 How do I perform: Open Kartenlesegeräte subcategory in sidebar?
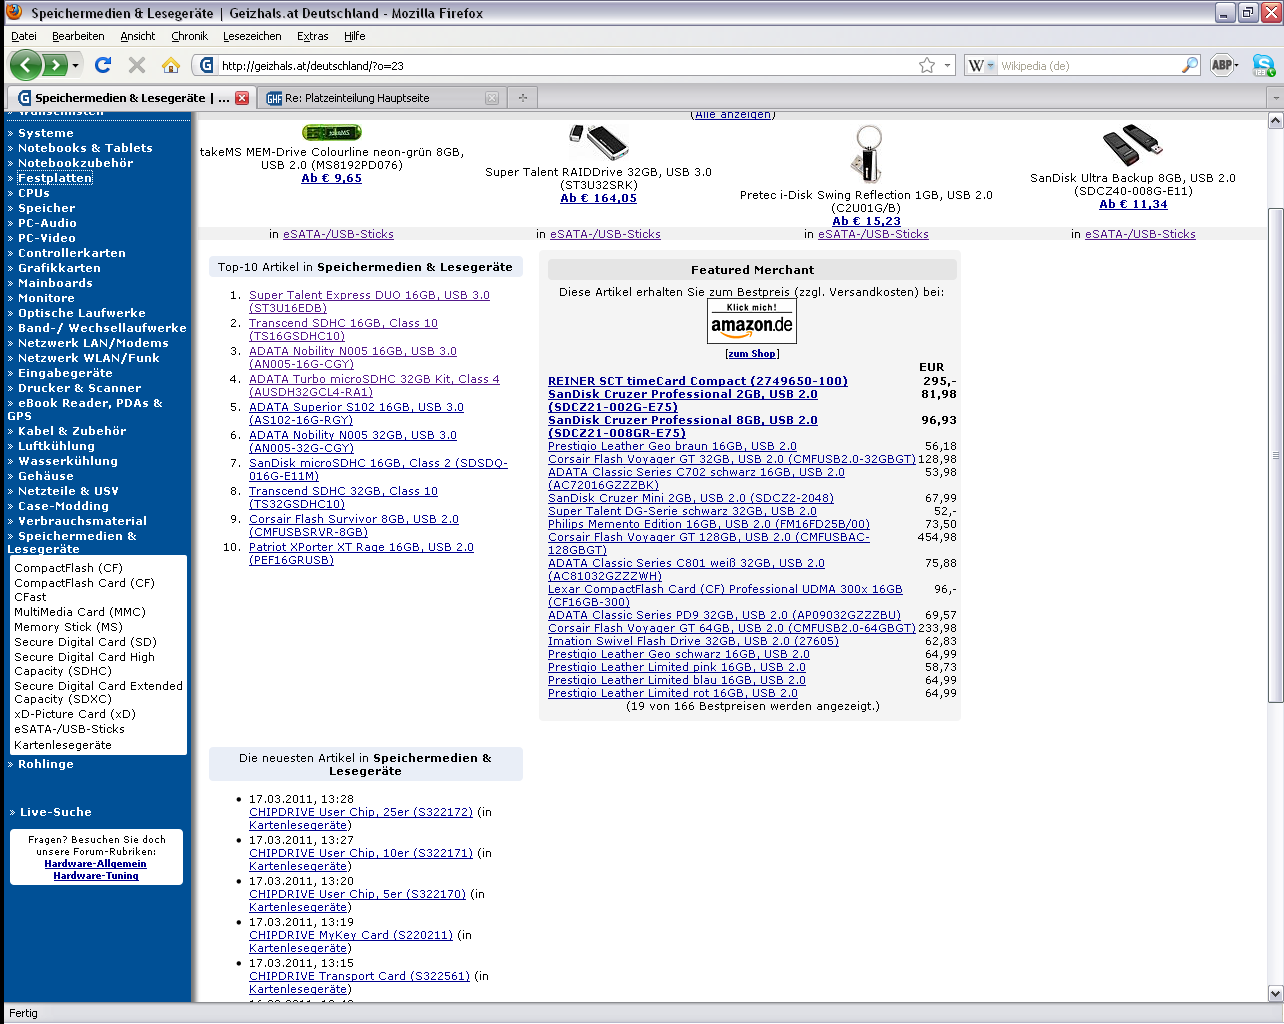point(63,745)
